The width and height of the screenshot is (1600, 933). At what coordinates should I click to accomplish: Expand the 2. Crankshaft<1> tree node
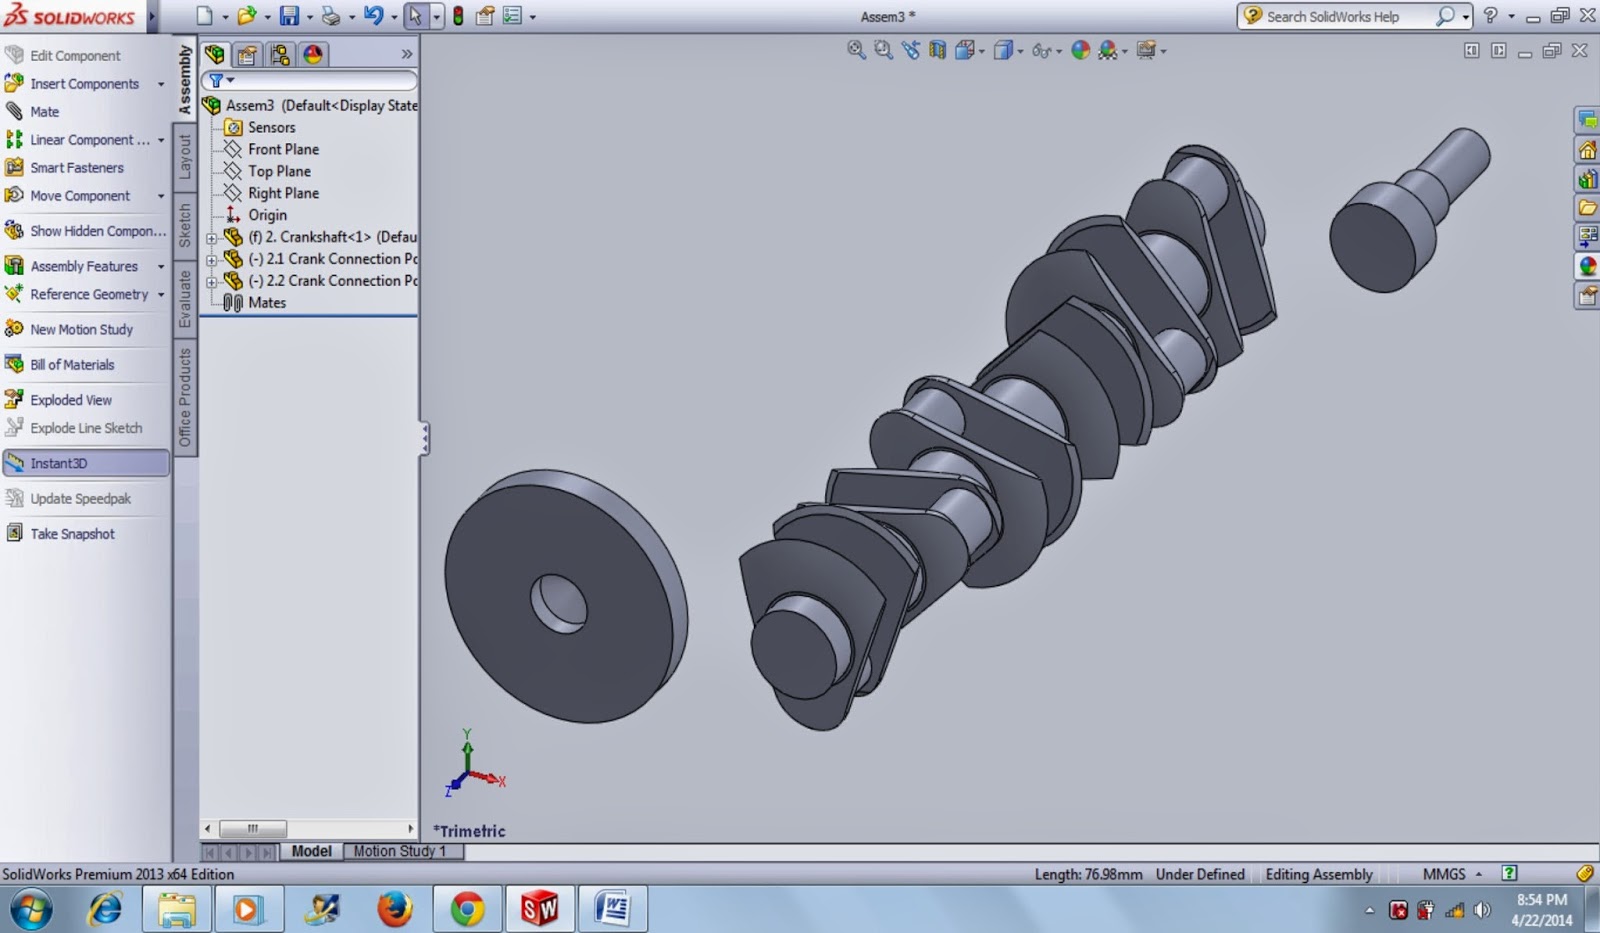click(x=211, y=238)
